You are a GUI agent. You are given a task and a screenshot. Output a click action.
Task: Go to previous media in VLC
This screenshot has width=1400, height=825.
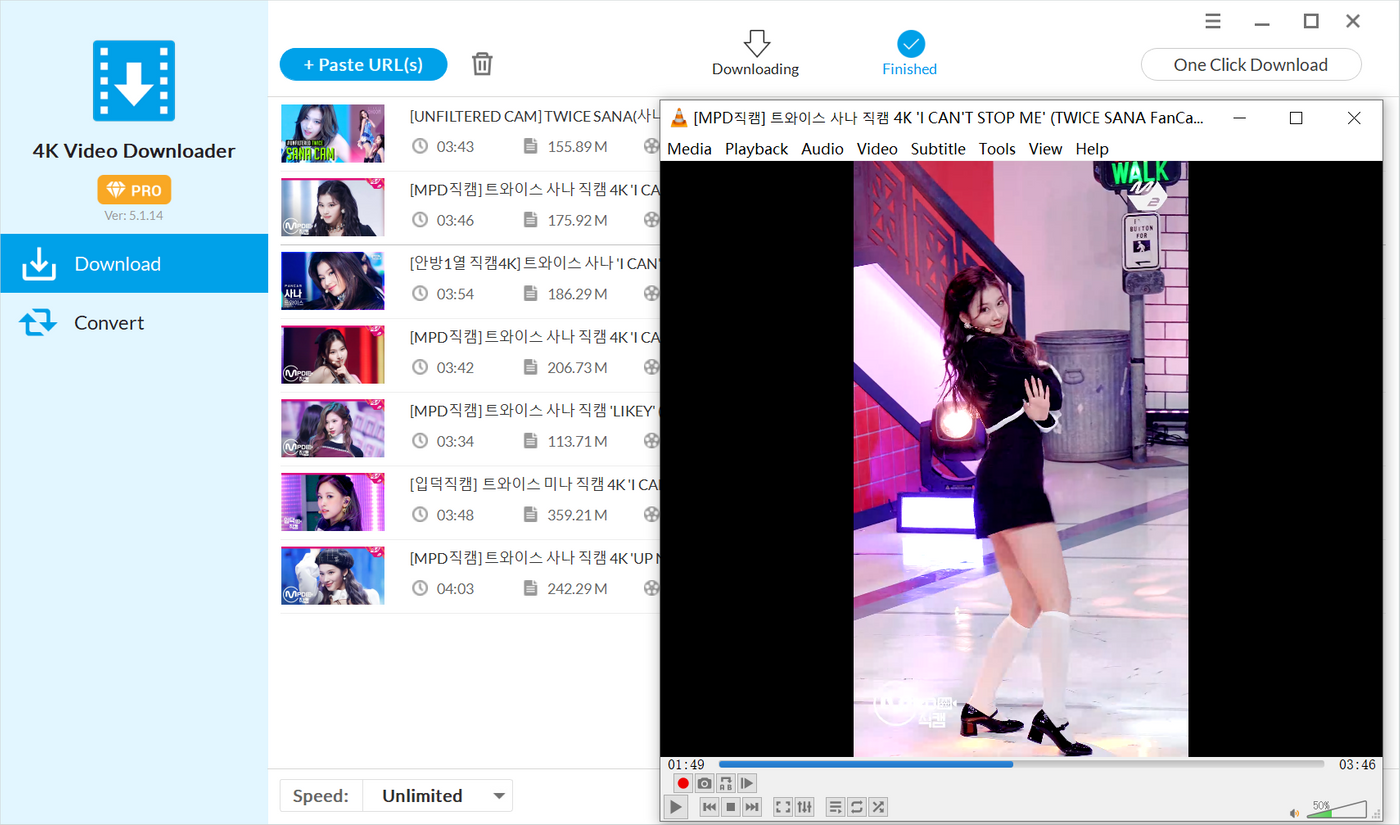tap(709, 806)
